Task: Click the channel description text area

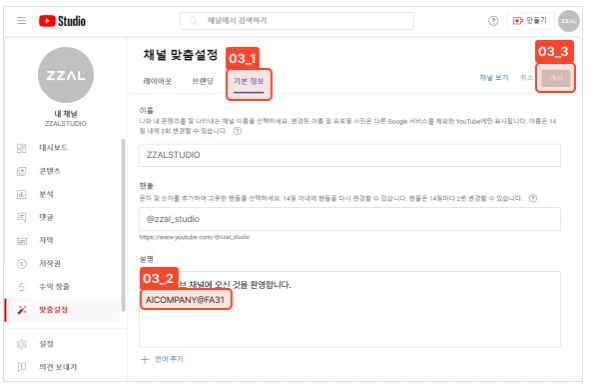Action: click(349, 310)
